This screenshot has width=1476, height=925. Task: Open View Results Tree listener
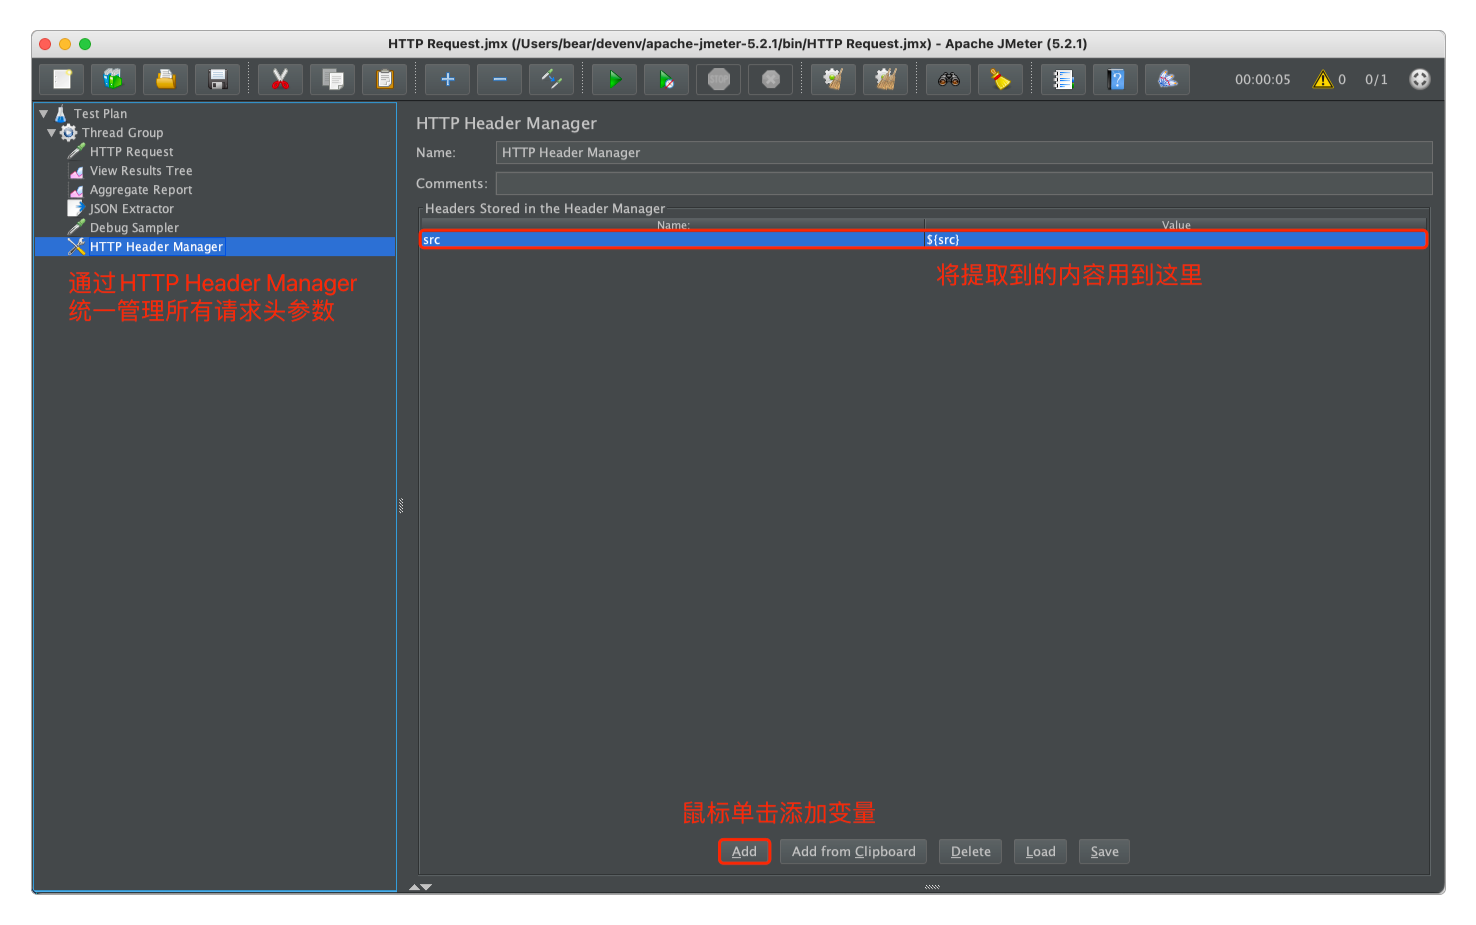coord(141,171)
